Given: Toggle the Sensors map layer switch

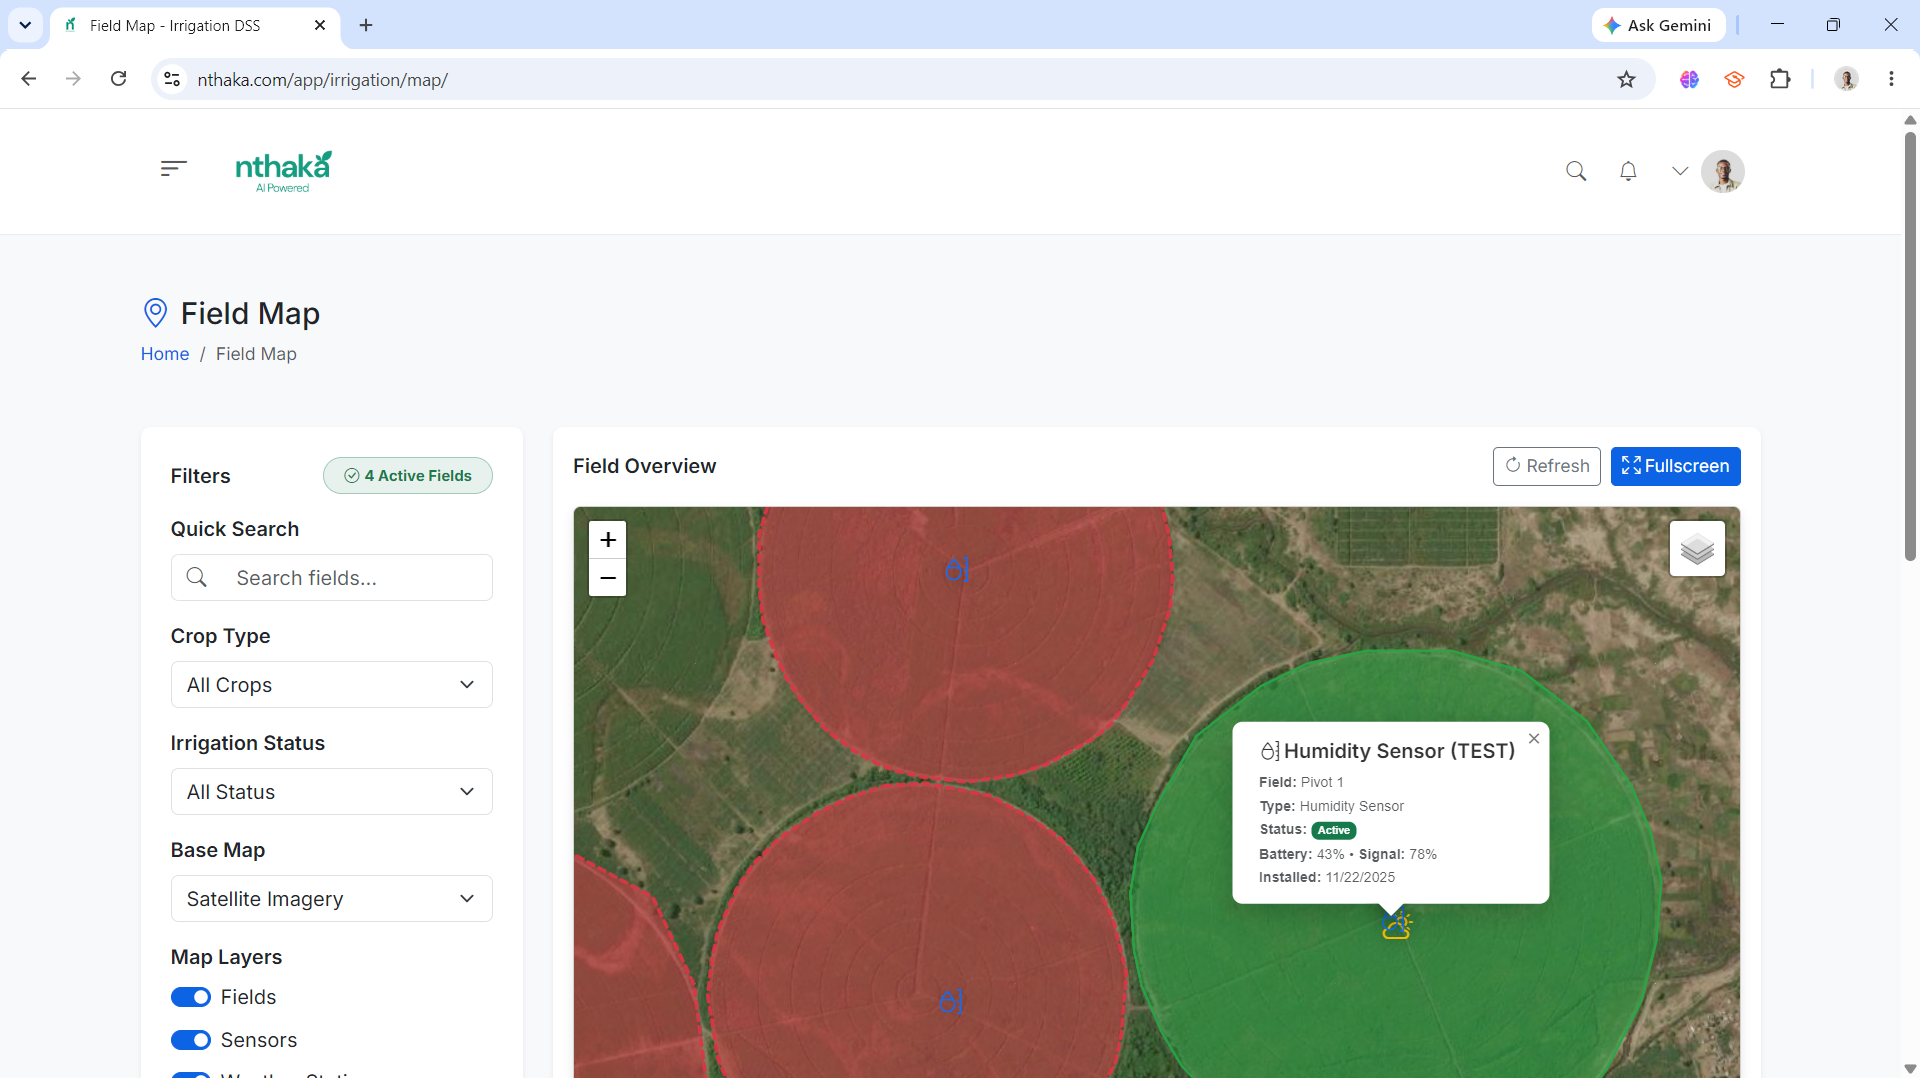Looking at the screenshot, I should [191, 1040].
